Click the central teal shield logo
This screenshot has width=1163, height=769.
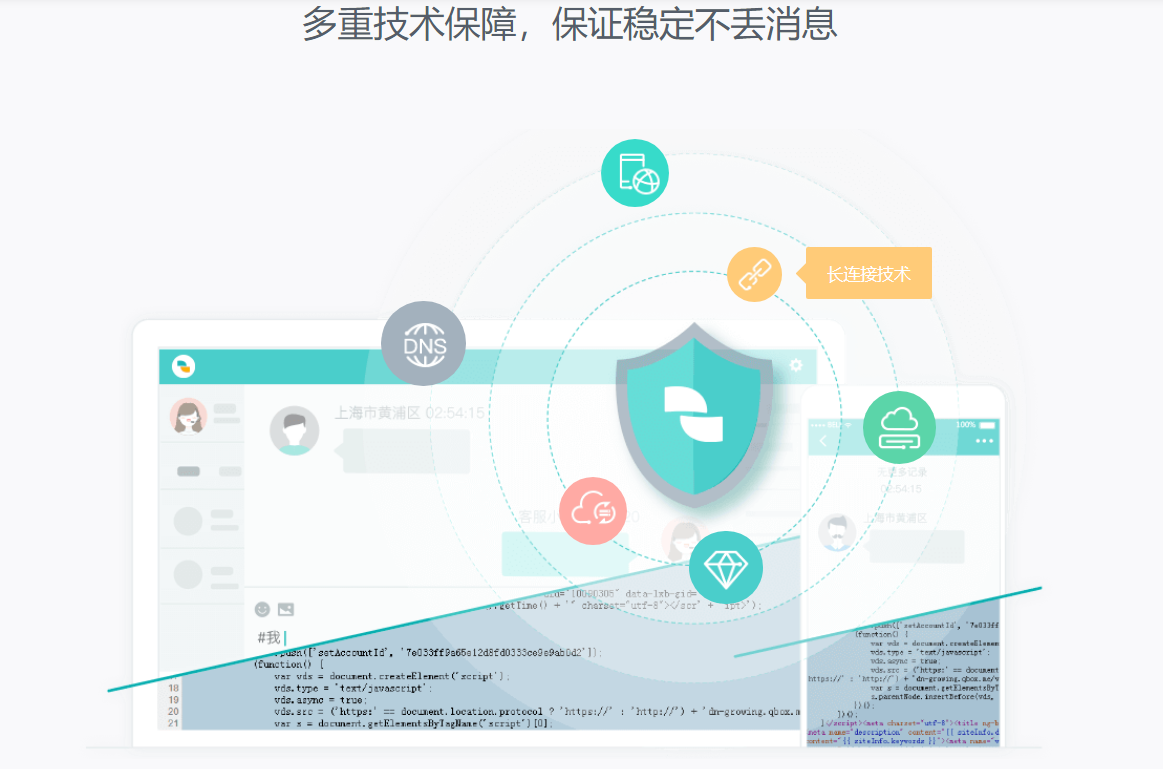tap(694, 415)
